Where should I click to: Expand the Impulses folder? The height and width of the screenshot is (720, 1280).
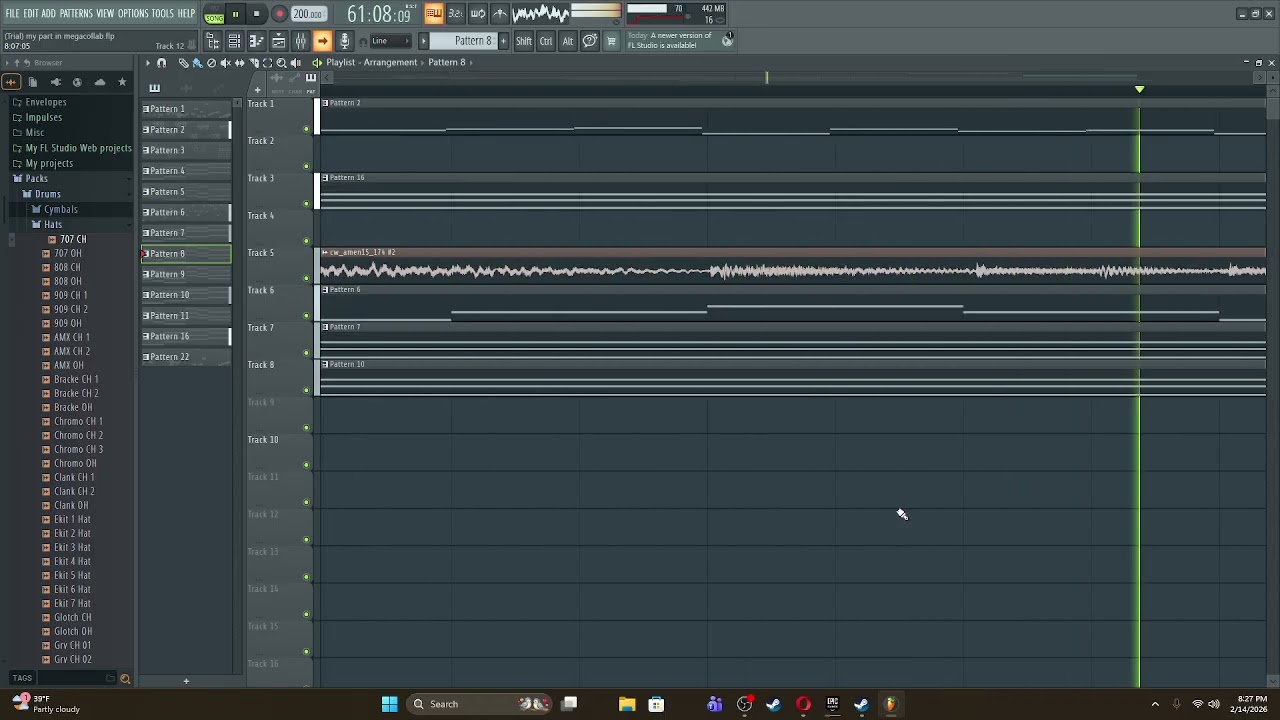(x=43, y=117)
